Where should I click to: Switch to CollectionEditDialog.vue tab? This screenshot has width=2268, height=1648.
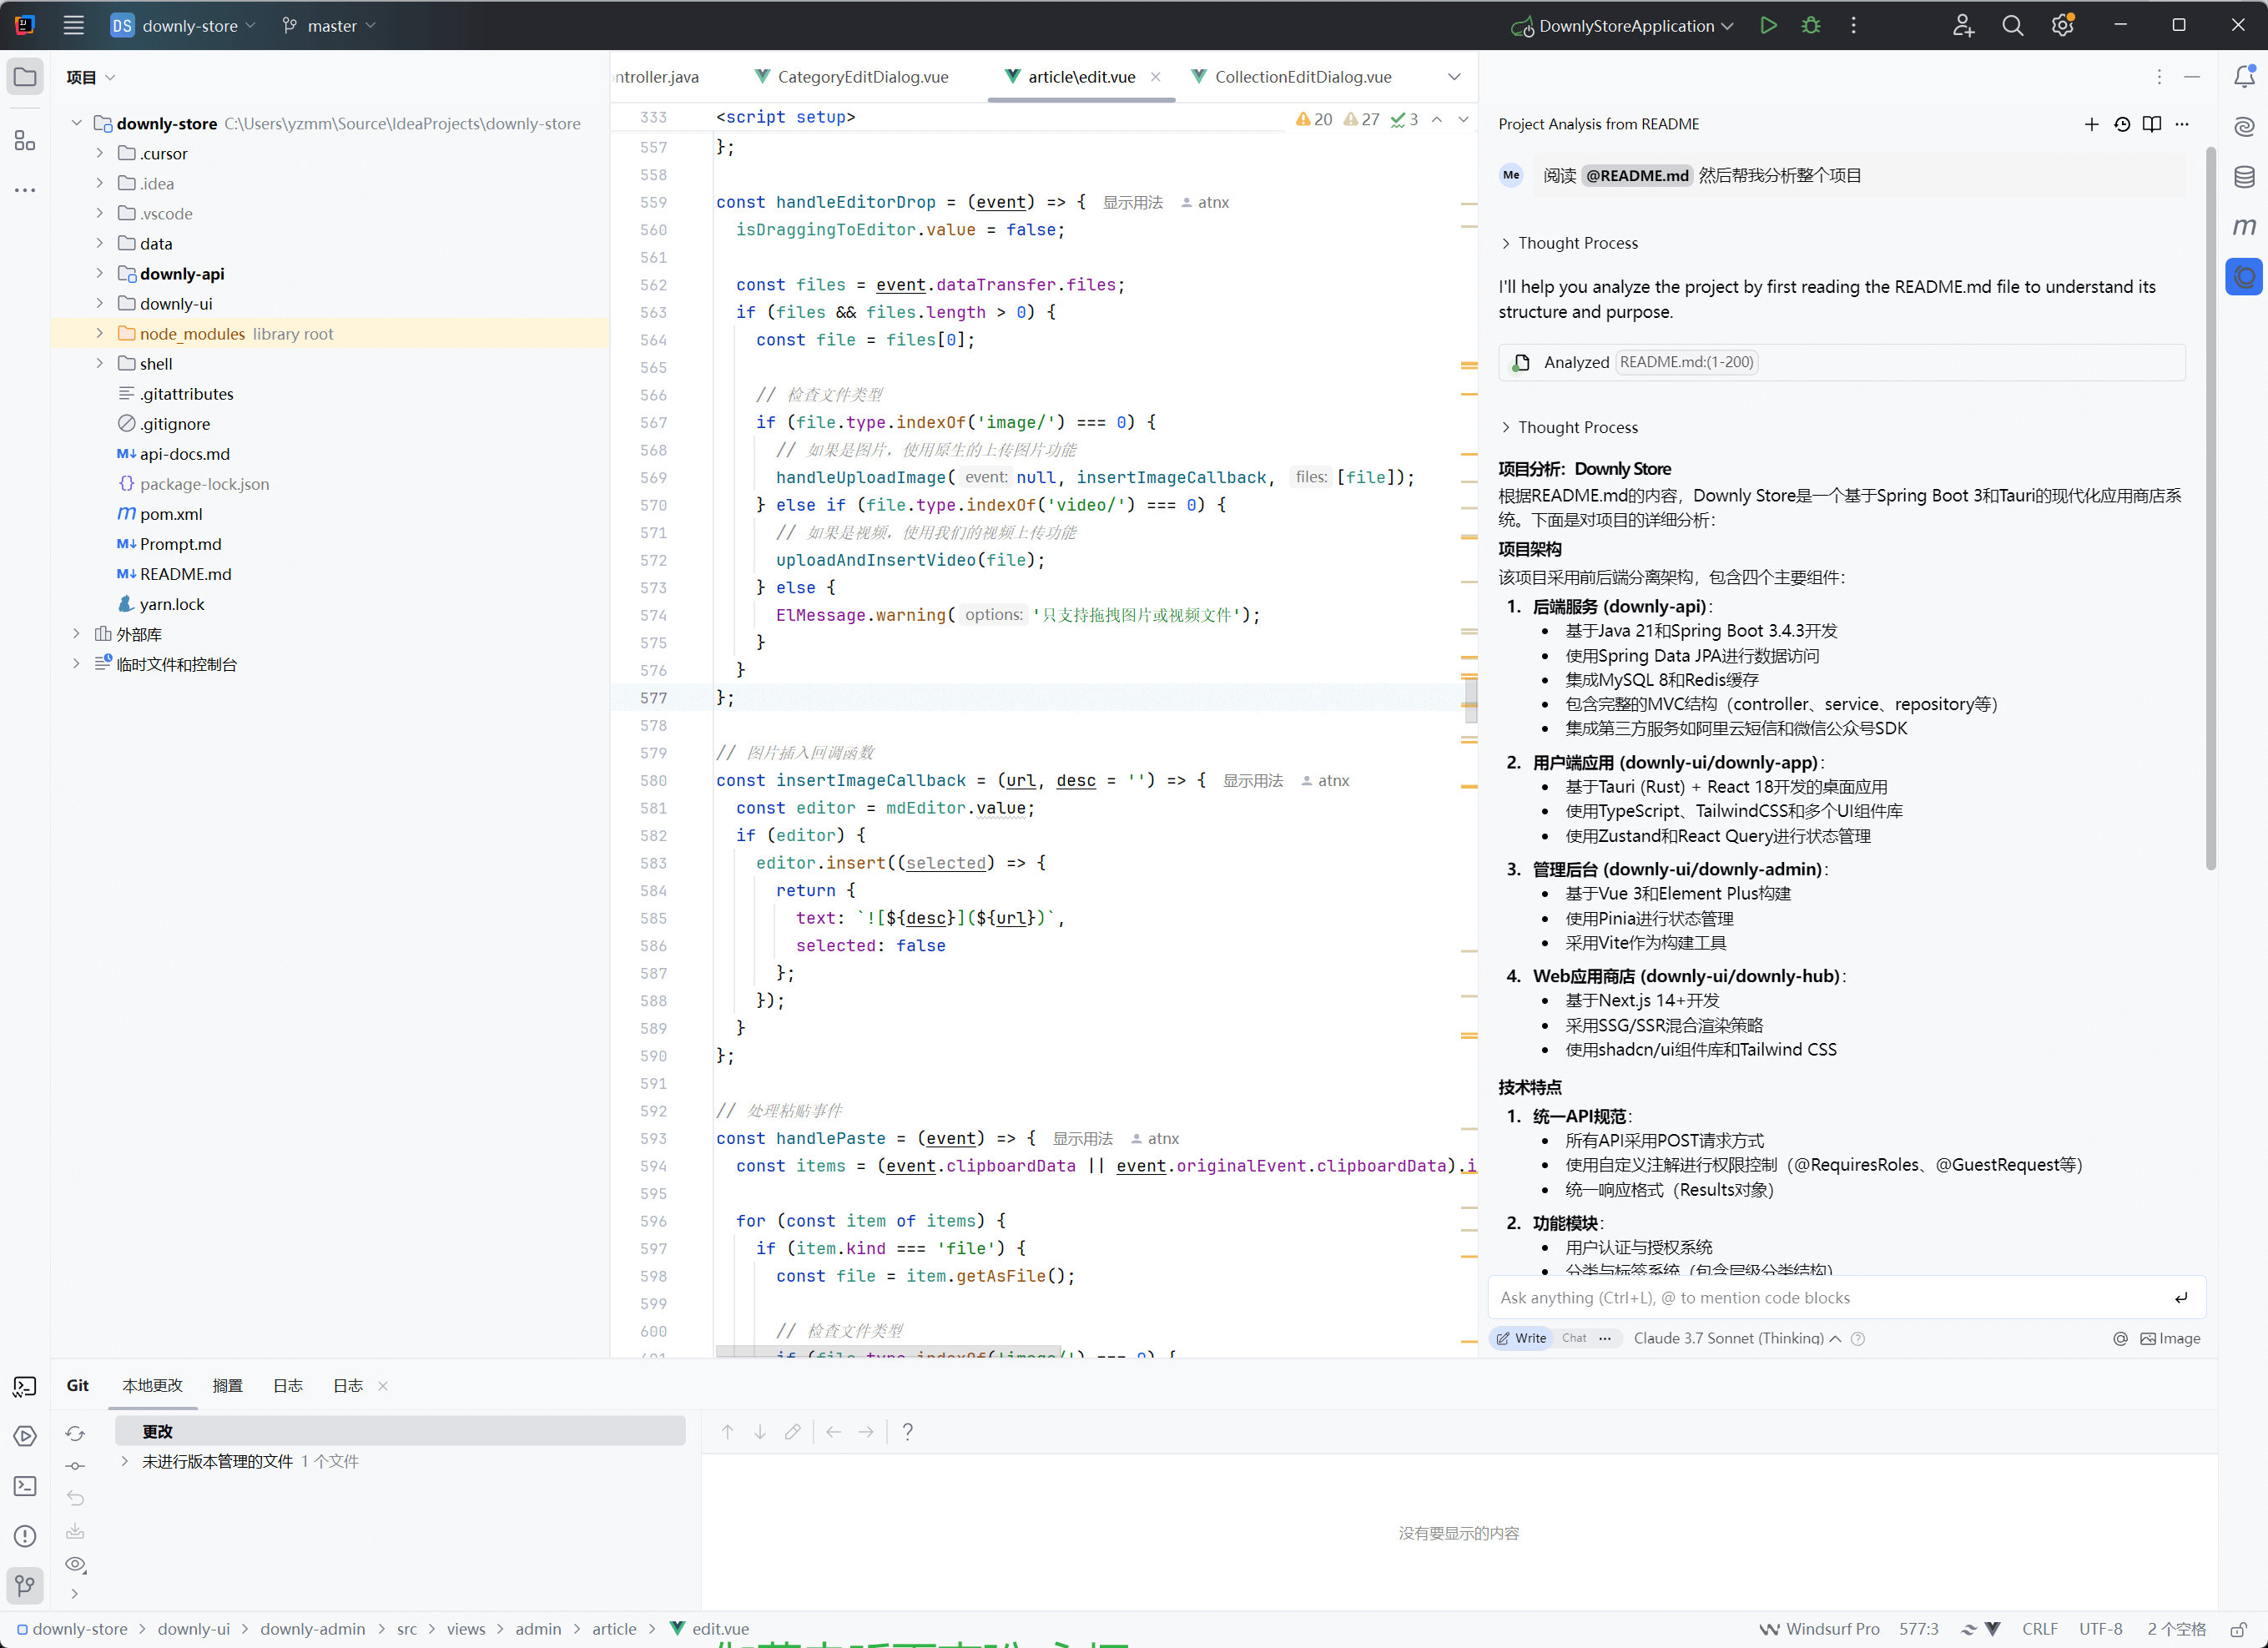tap(1292, 77)
